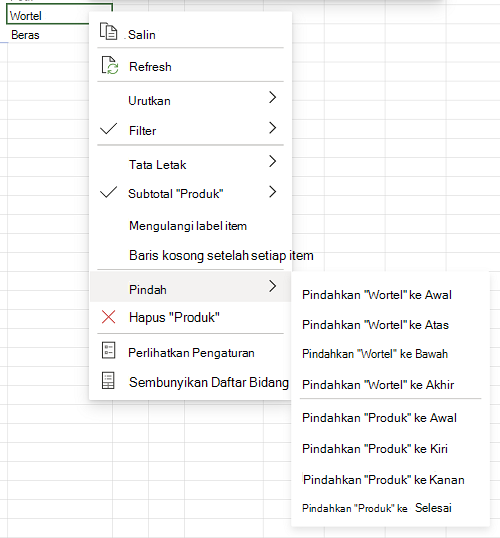Select Refresh in the context menu
The width and height of the screenshot is (500, 538).
click(x=190, y=66)
